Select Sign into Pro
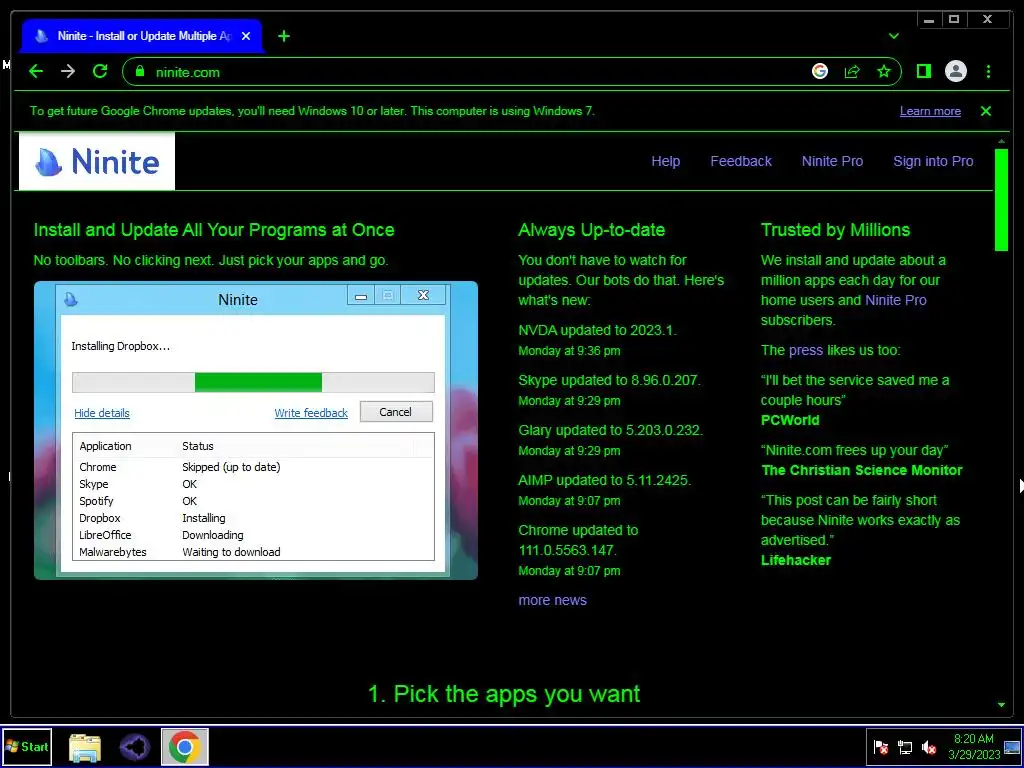The height and width of the screenshot is (768, 1024). (x=933, y=161)
